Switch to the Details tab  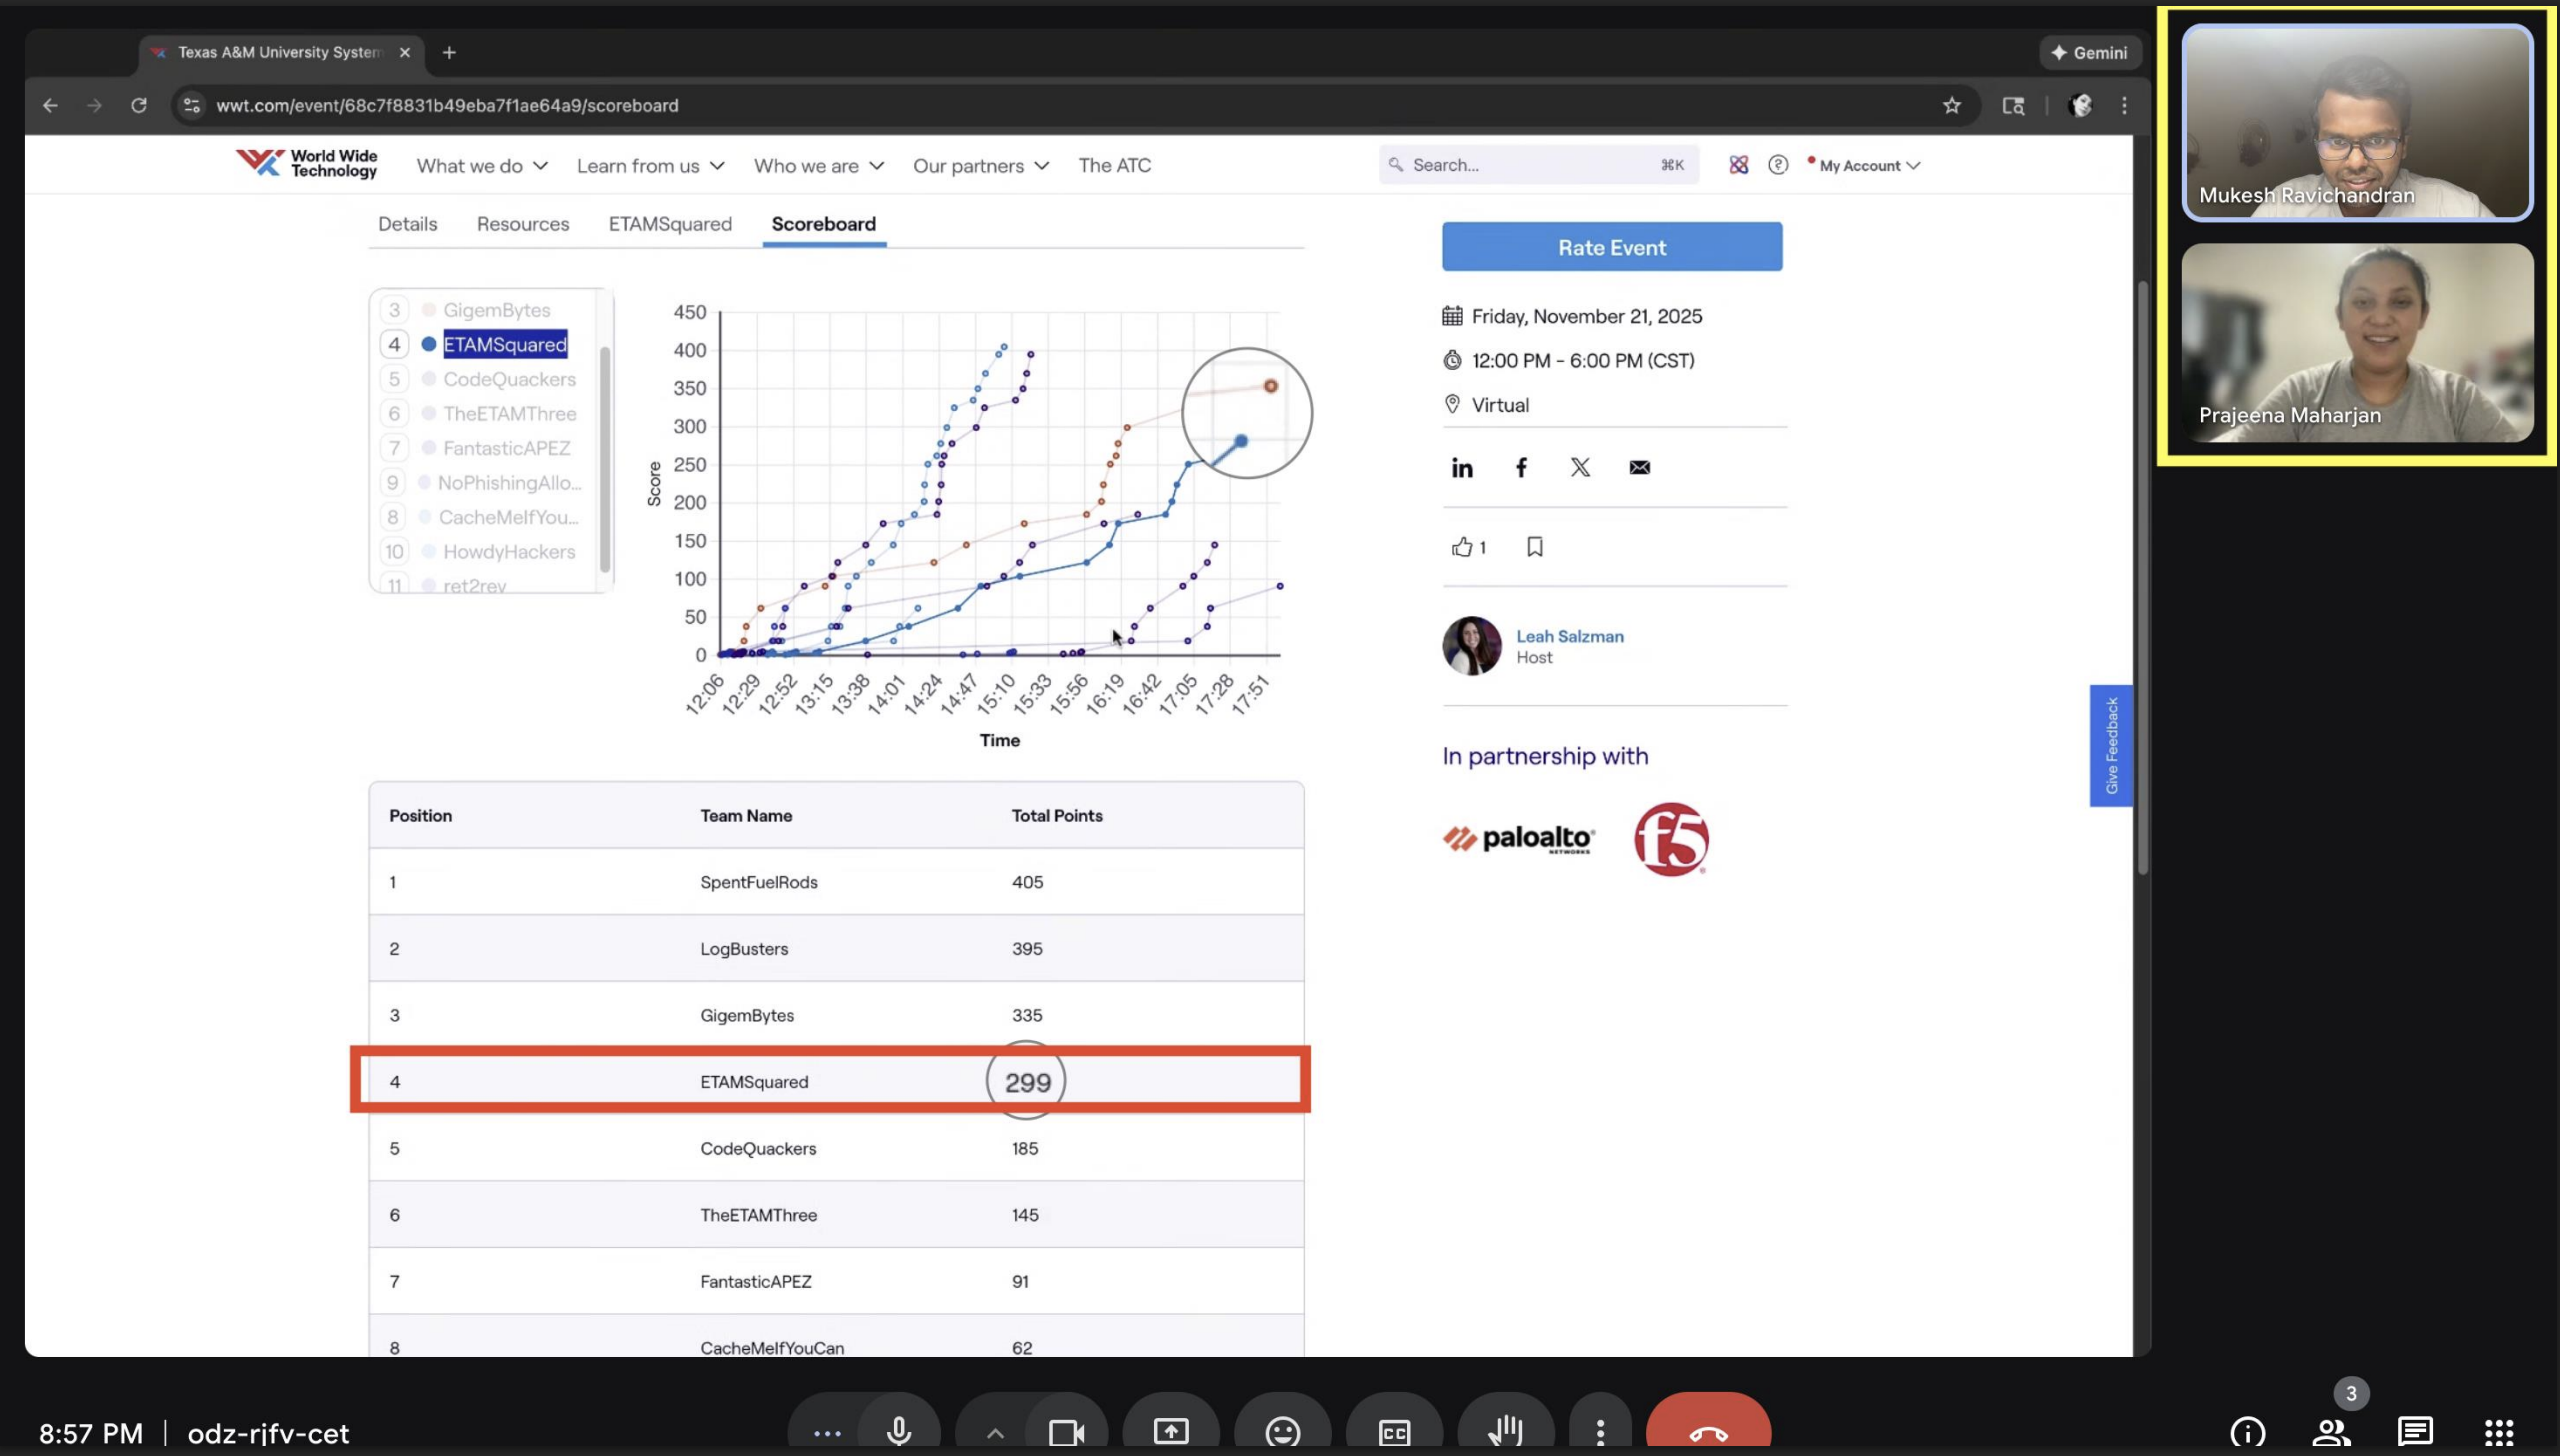[407, 224]
